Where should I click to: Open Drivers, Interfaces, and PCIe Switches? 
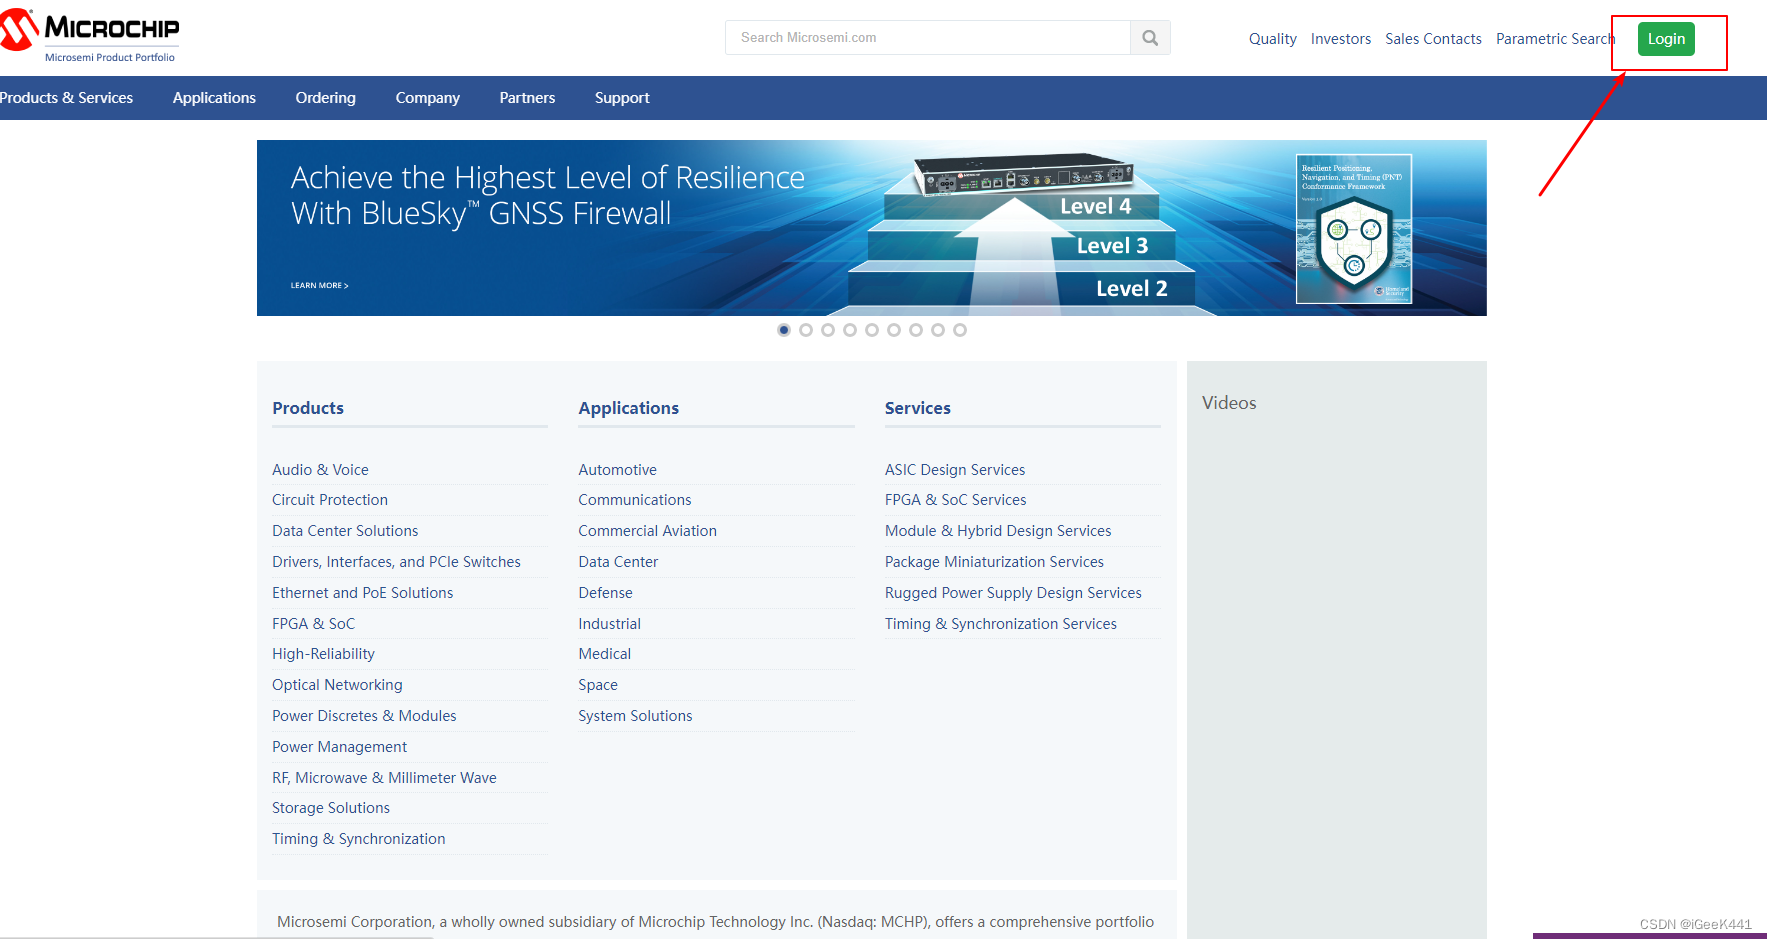396,562
